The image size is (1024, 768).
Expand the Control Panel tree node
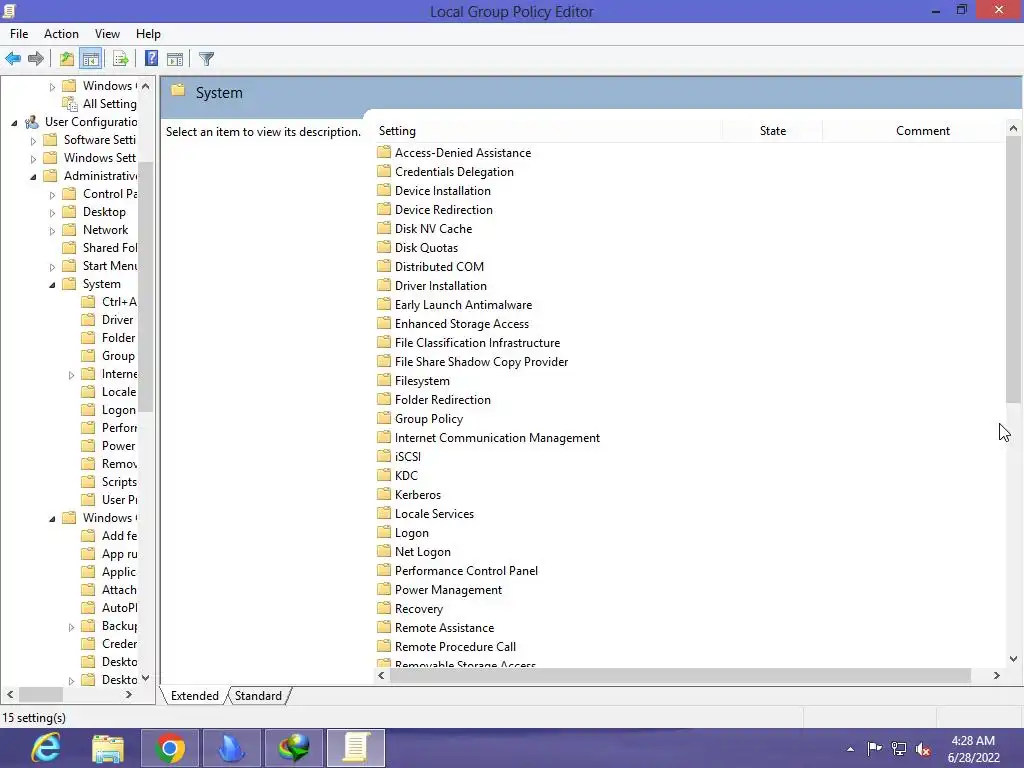(x=52, y=195)
